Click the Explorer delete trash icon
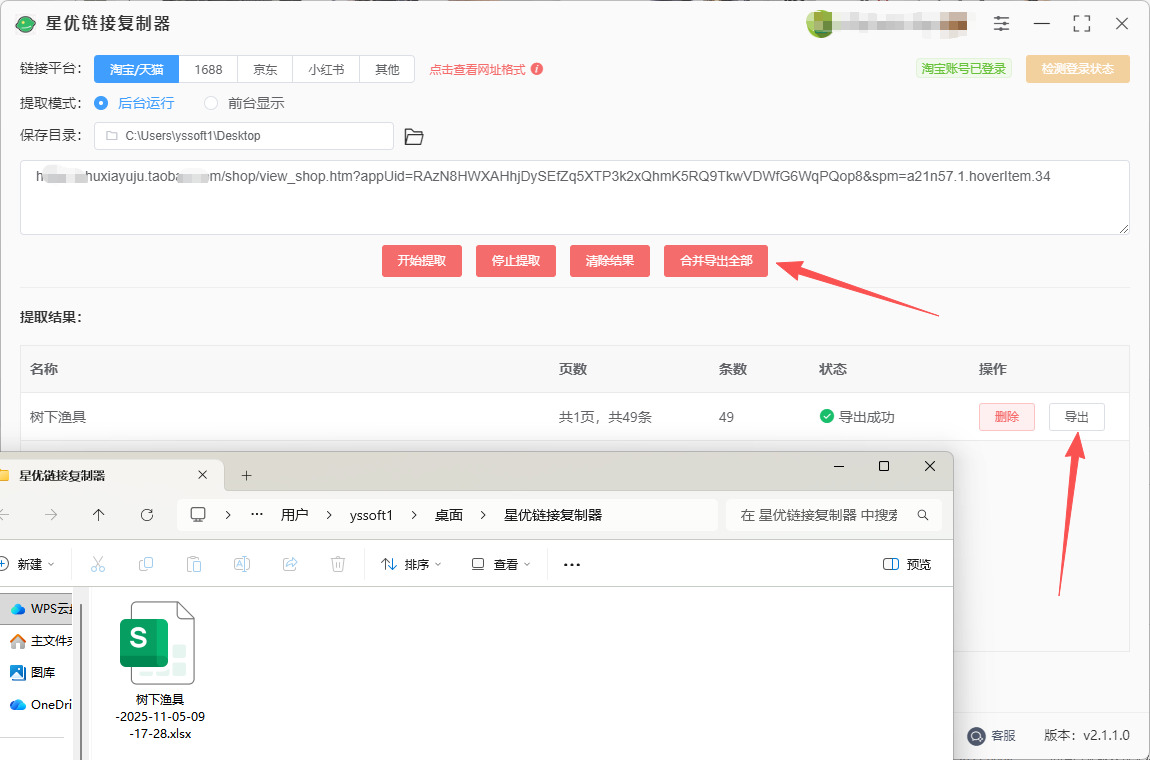The image size is (1150, 760). (337, 564)
